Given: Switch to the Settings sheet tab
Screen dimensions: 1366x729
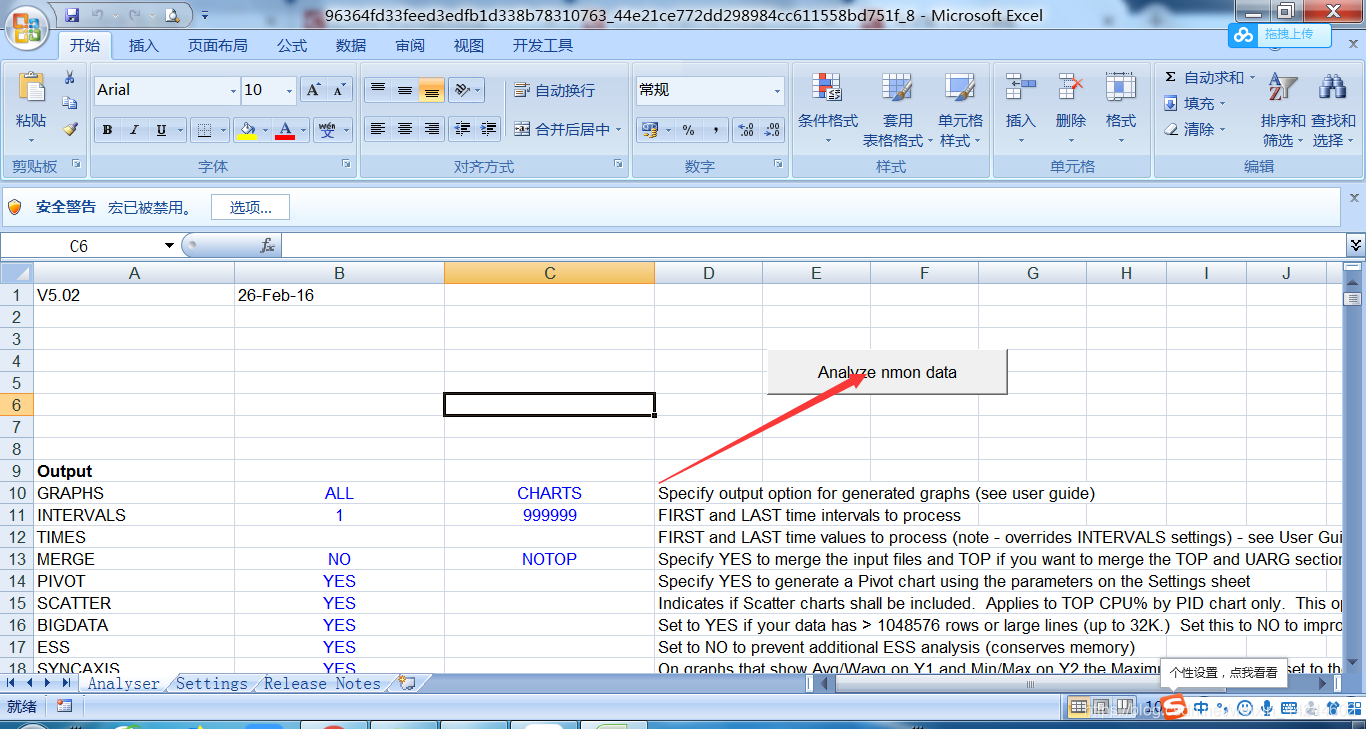Looking at the screenshot, I should click(211, 683).
